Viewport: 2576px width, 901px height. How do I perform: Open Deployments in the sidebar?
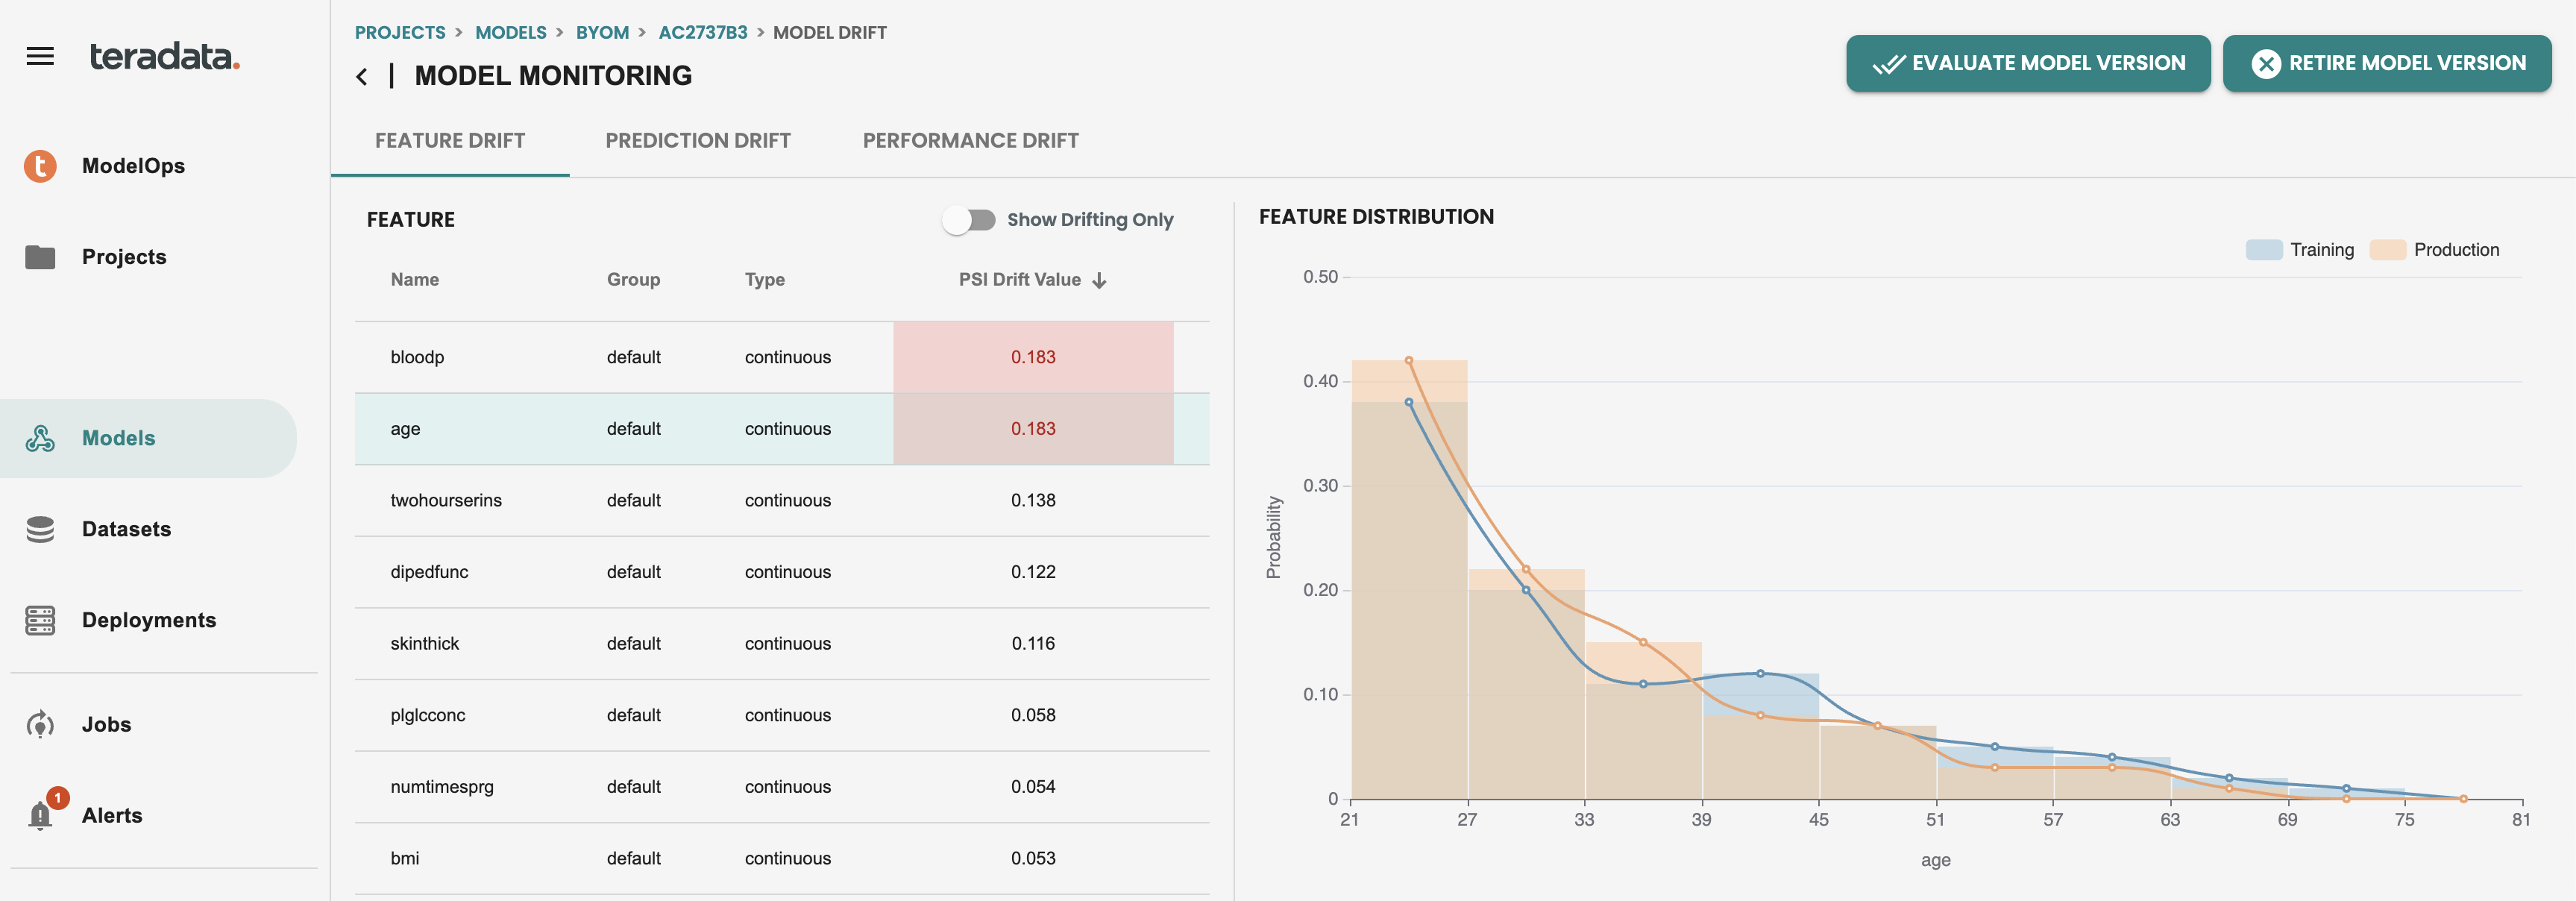click(x=149, y=620)
